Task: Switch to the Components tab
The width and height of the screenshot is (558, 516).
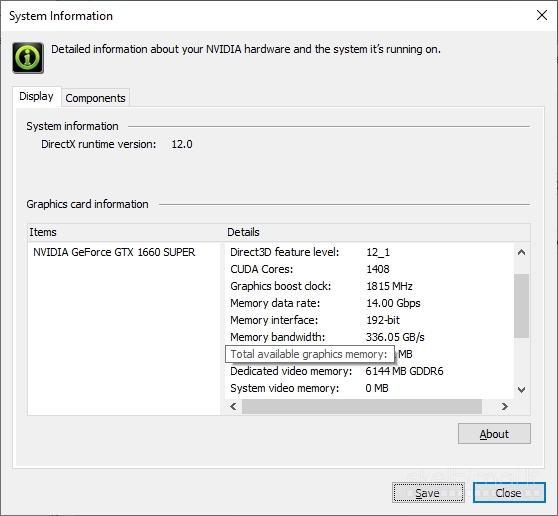Action: [x=95, y=98]
